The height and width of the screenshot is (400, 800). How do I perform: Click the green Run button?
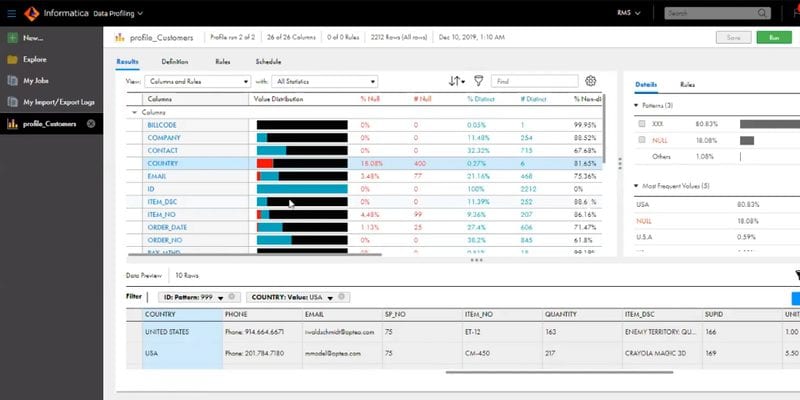[774, 37]
